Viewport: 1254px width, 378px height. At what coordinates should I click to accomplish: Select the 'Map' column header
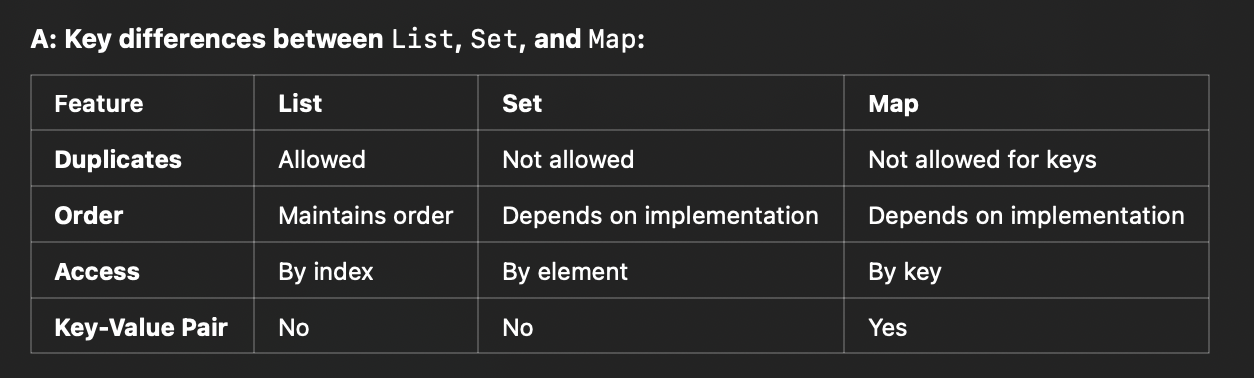[893, 103]
